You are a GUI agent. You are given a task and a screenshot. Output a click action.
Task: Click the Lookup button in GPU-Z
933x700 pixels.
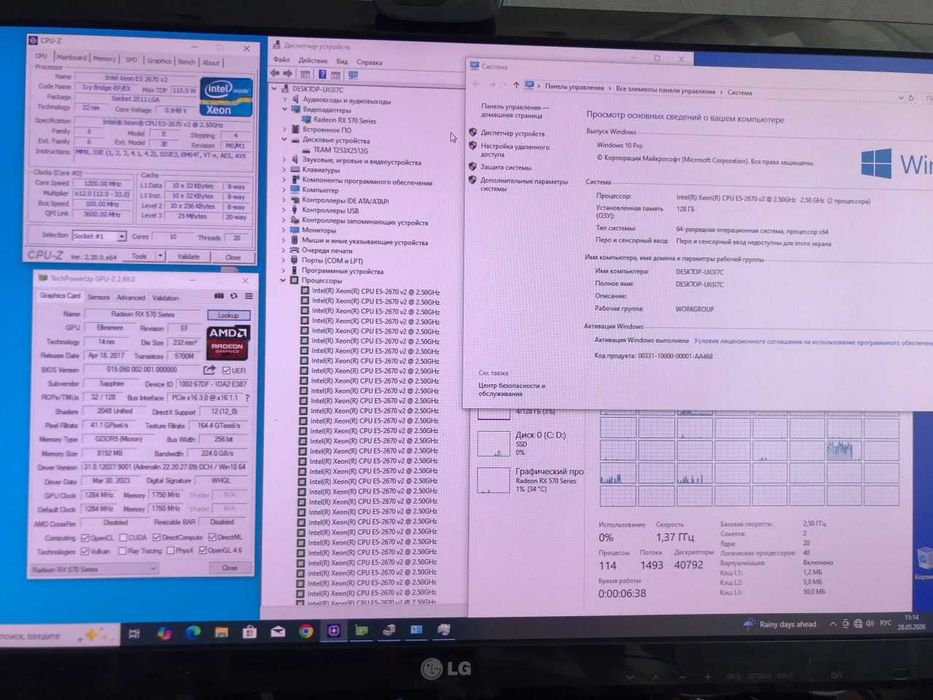click(228, 315)
